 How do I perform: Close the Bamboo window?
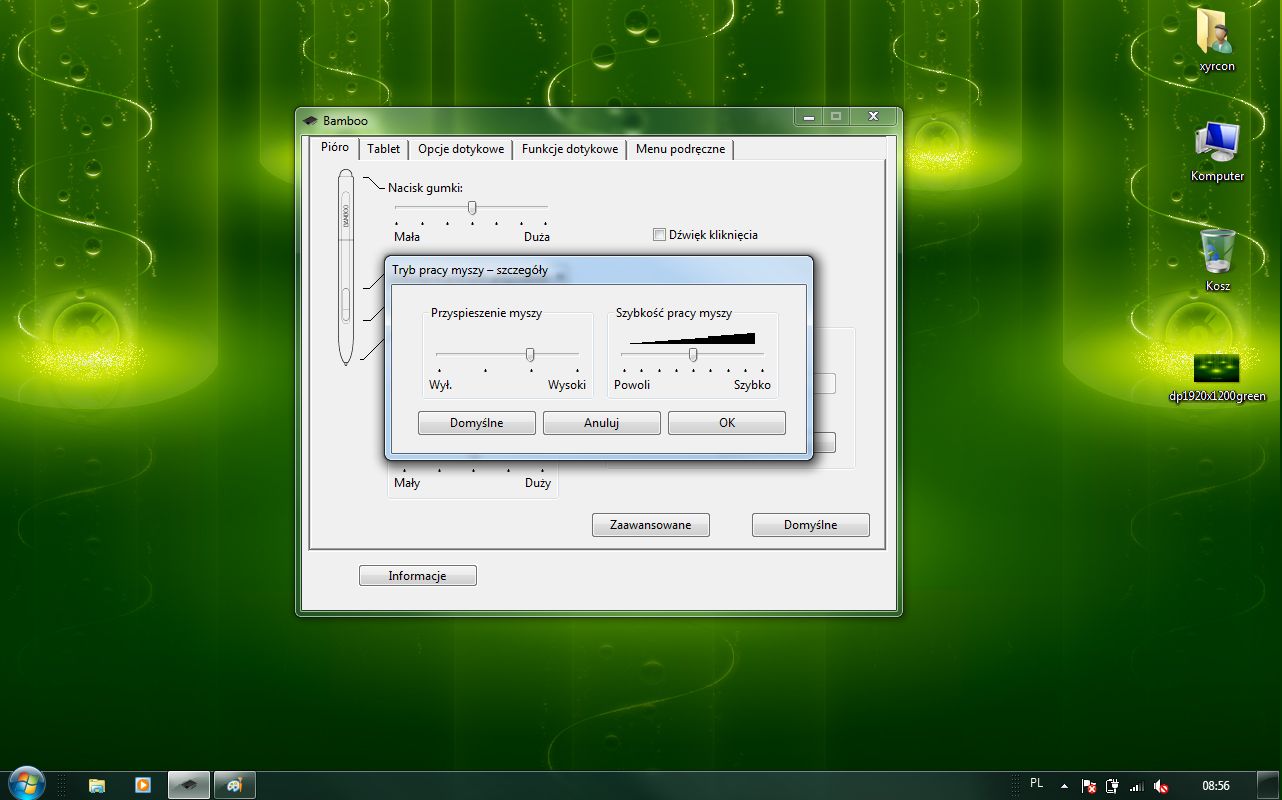click(x=873, y=117)
